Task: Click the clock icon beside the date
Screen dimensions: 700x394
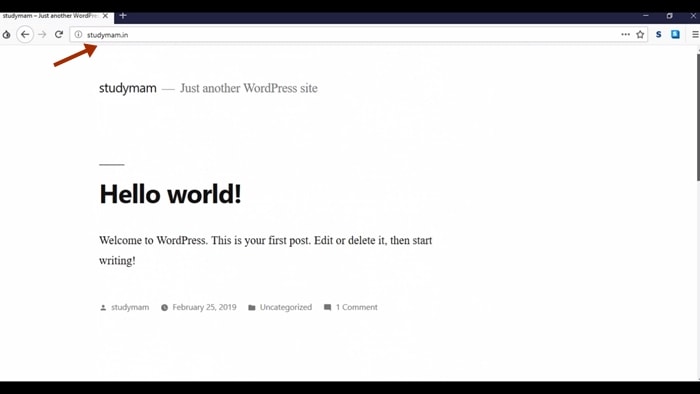Action: pyautogui.click(x=164, y=307)
